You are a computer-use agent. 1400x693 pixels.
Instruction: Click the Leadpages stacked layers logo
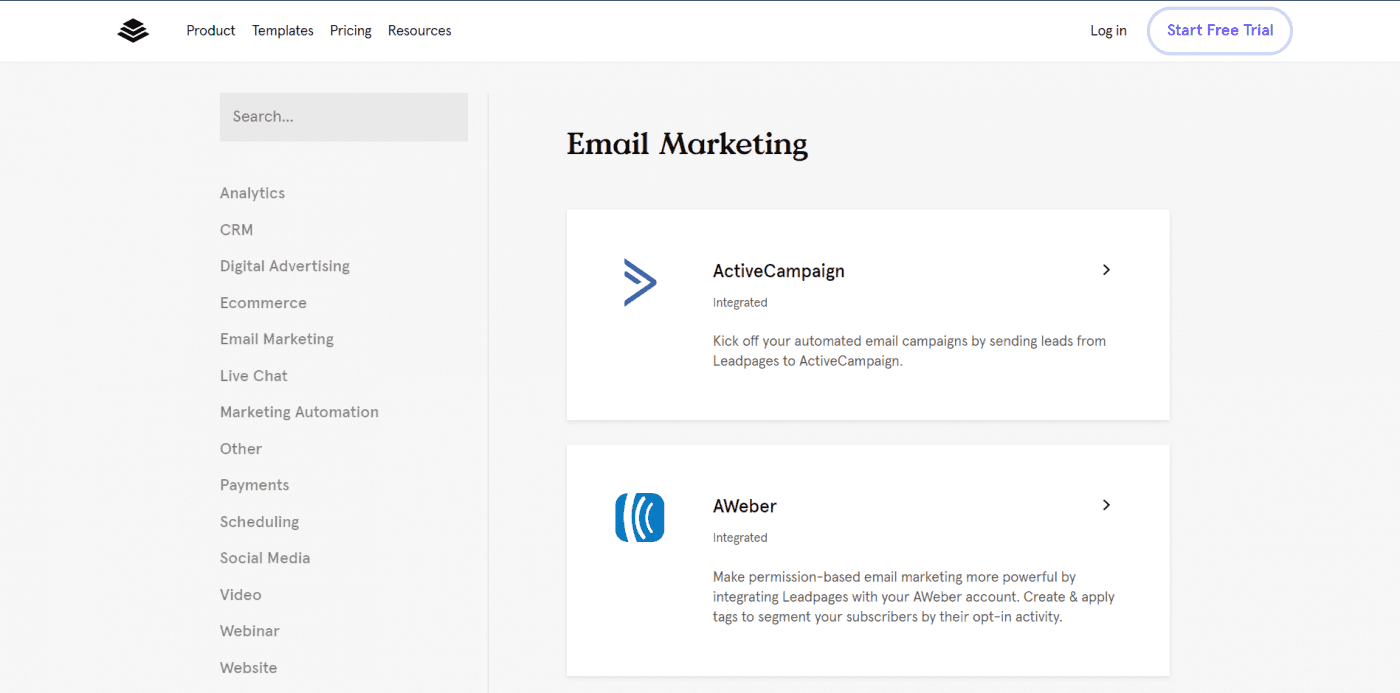pos(133,31)
